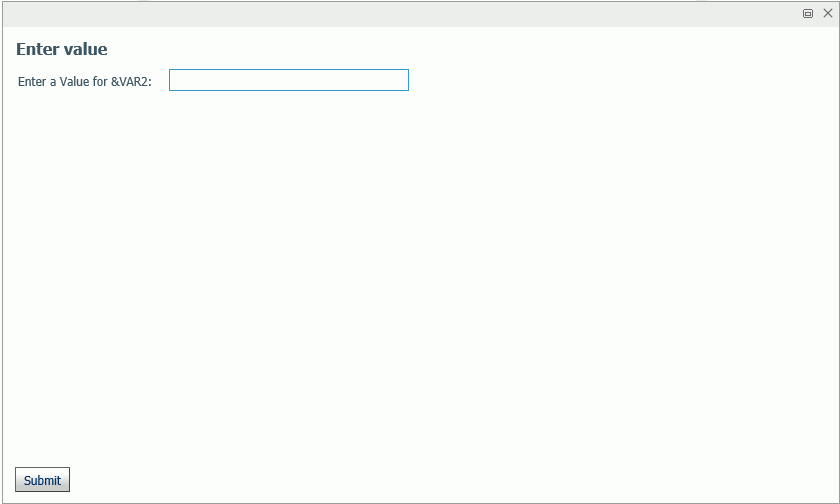Viewport: 840px width, 504px height.
Task: Click the blank area of the form body
Action: click(420, 268)
